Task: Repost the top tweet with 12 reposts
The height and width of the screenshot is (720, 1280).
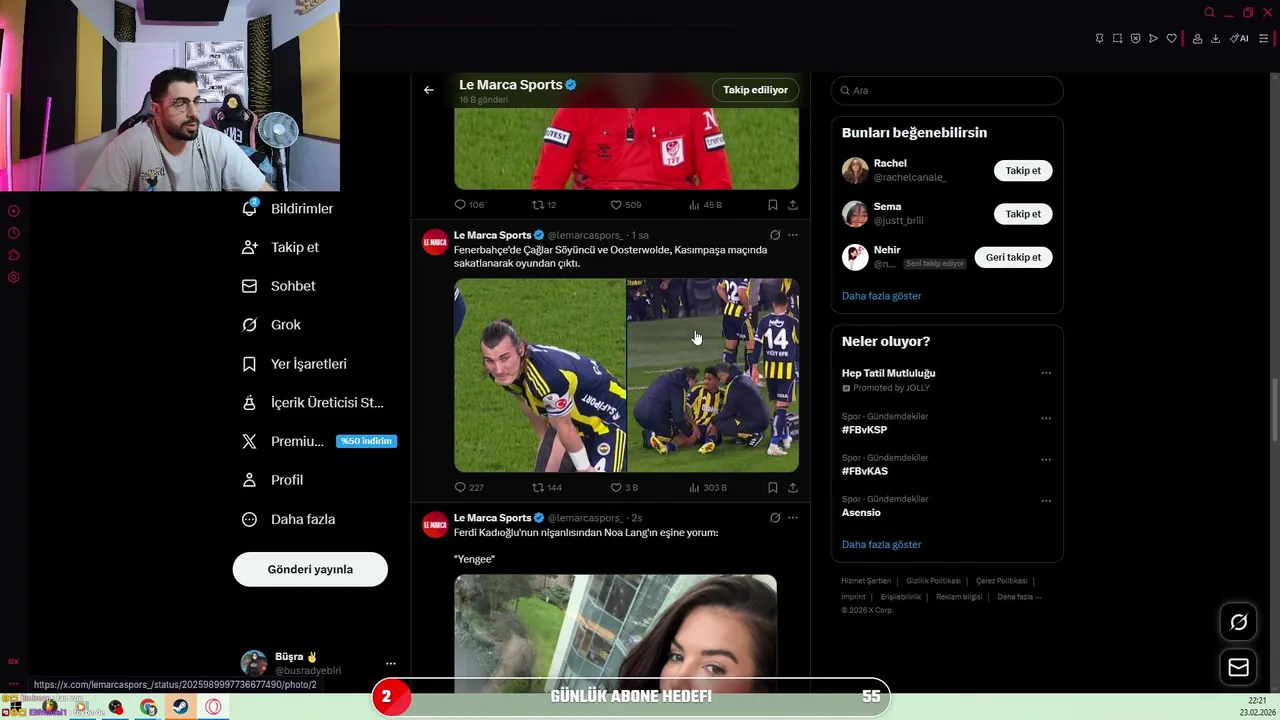Action: click(x=544, y=205)
